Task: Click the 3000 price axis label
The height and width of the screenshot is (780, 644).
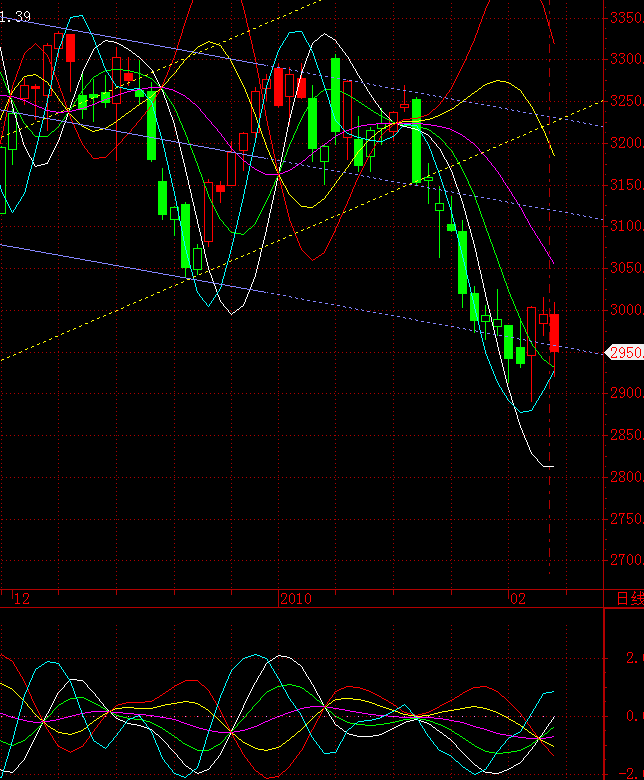Action: click(x=627, y=310)
